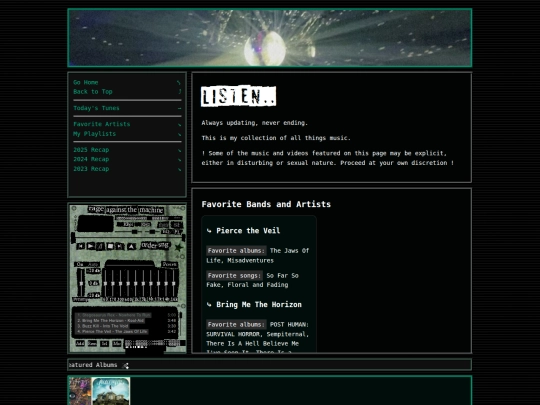Click Favorite songs: label under Pierce the Veil

[234, 276]
